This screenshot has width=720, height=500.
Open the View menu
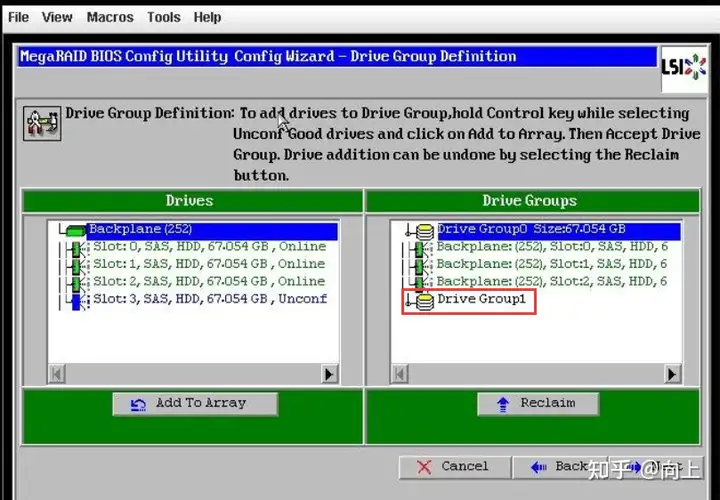[x=57, y=17]
